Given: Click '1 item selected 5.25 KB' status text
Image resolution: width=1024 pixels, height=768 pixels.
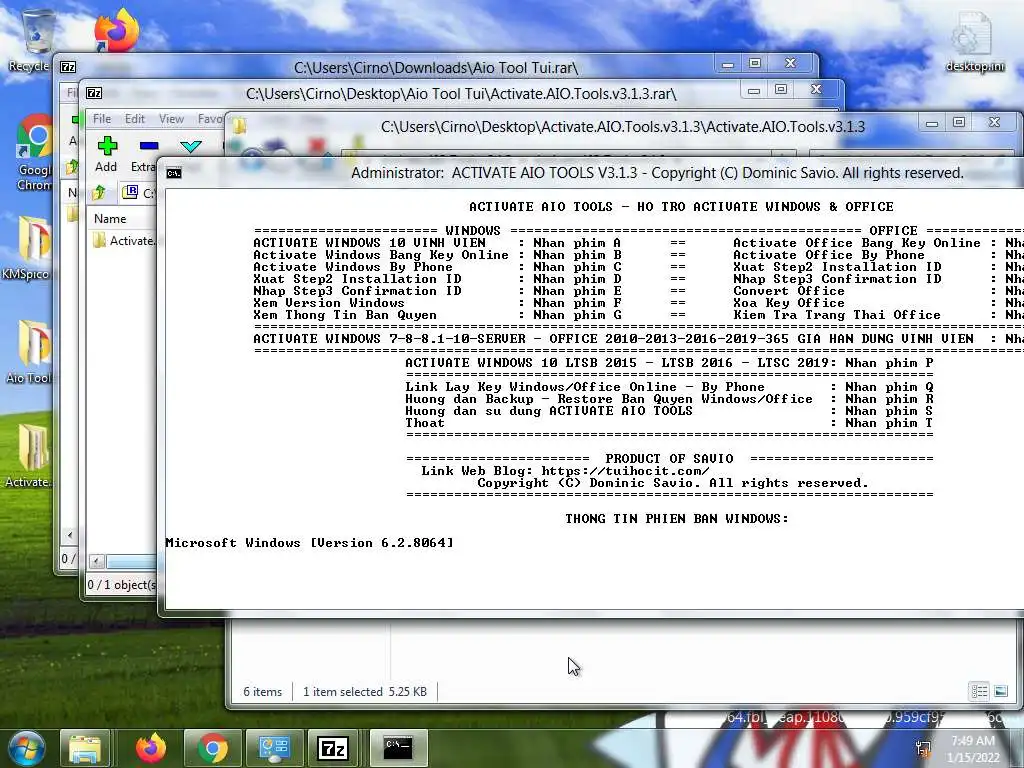Looking at the screenshot, I should tap(364, 692).
